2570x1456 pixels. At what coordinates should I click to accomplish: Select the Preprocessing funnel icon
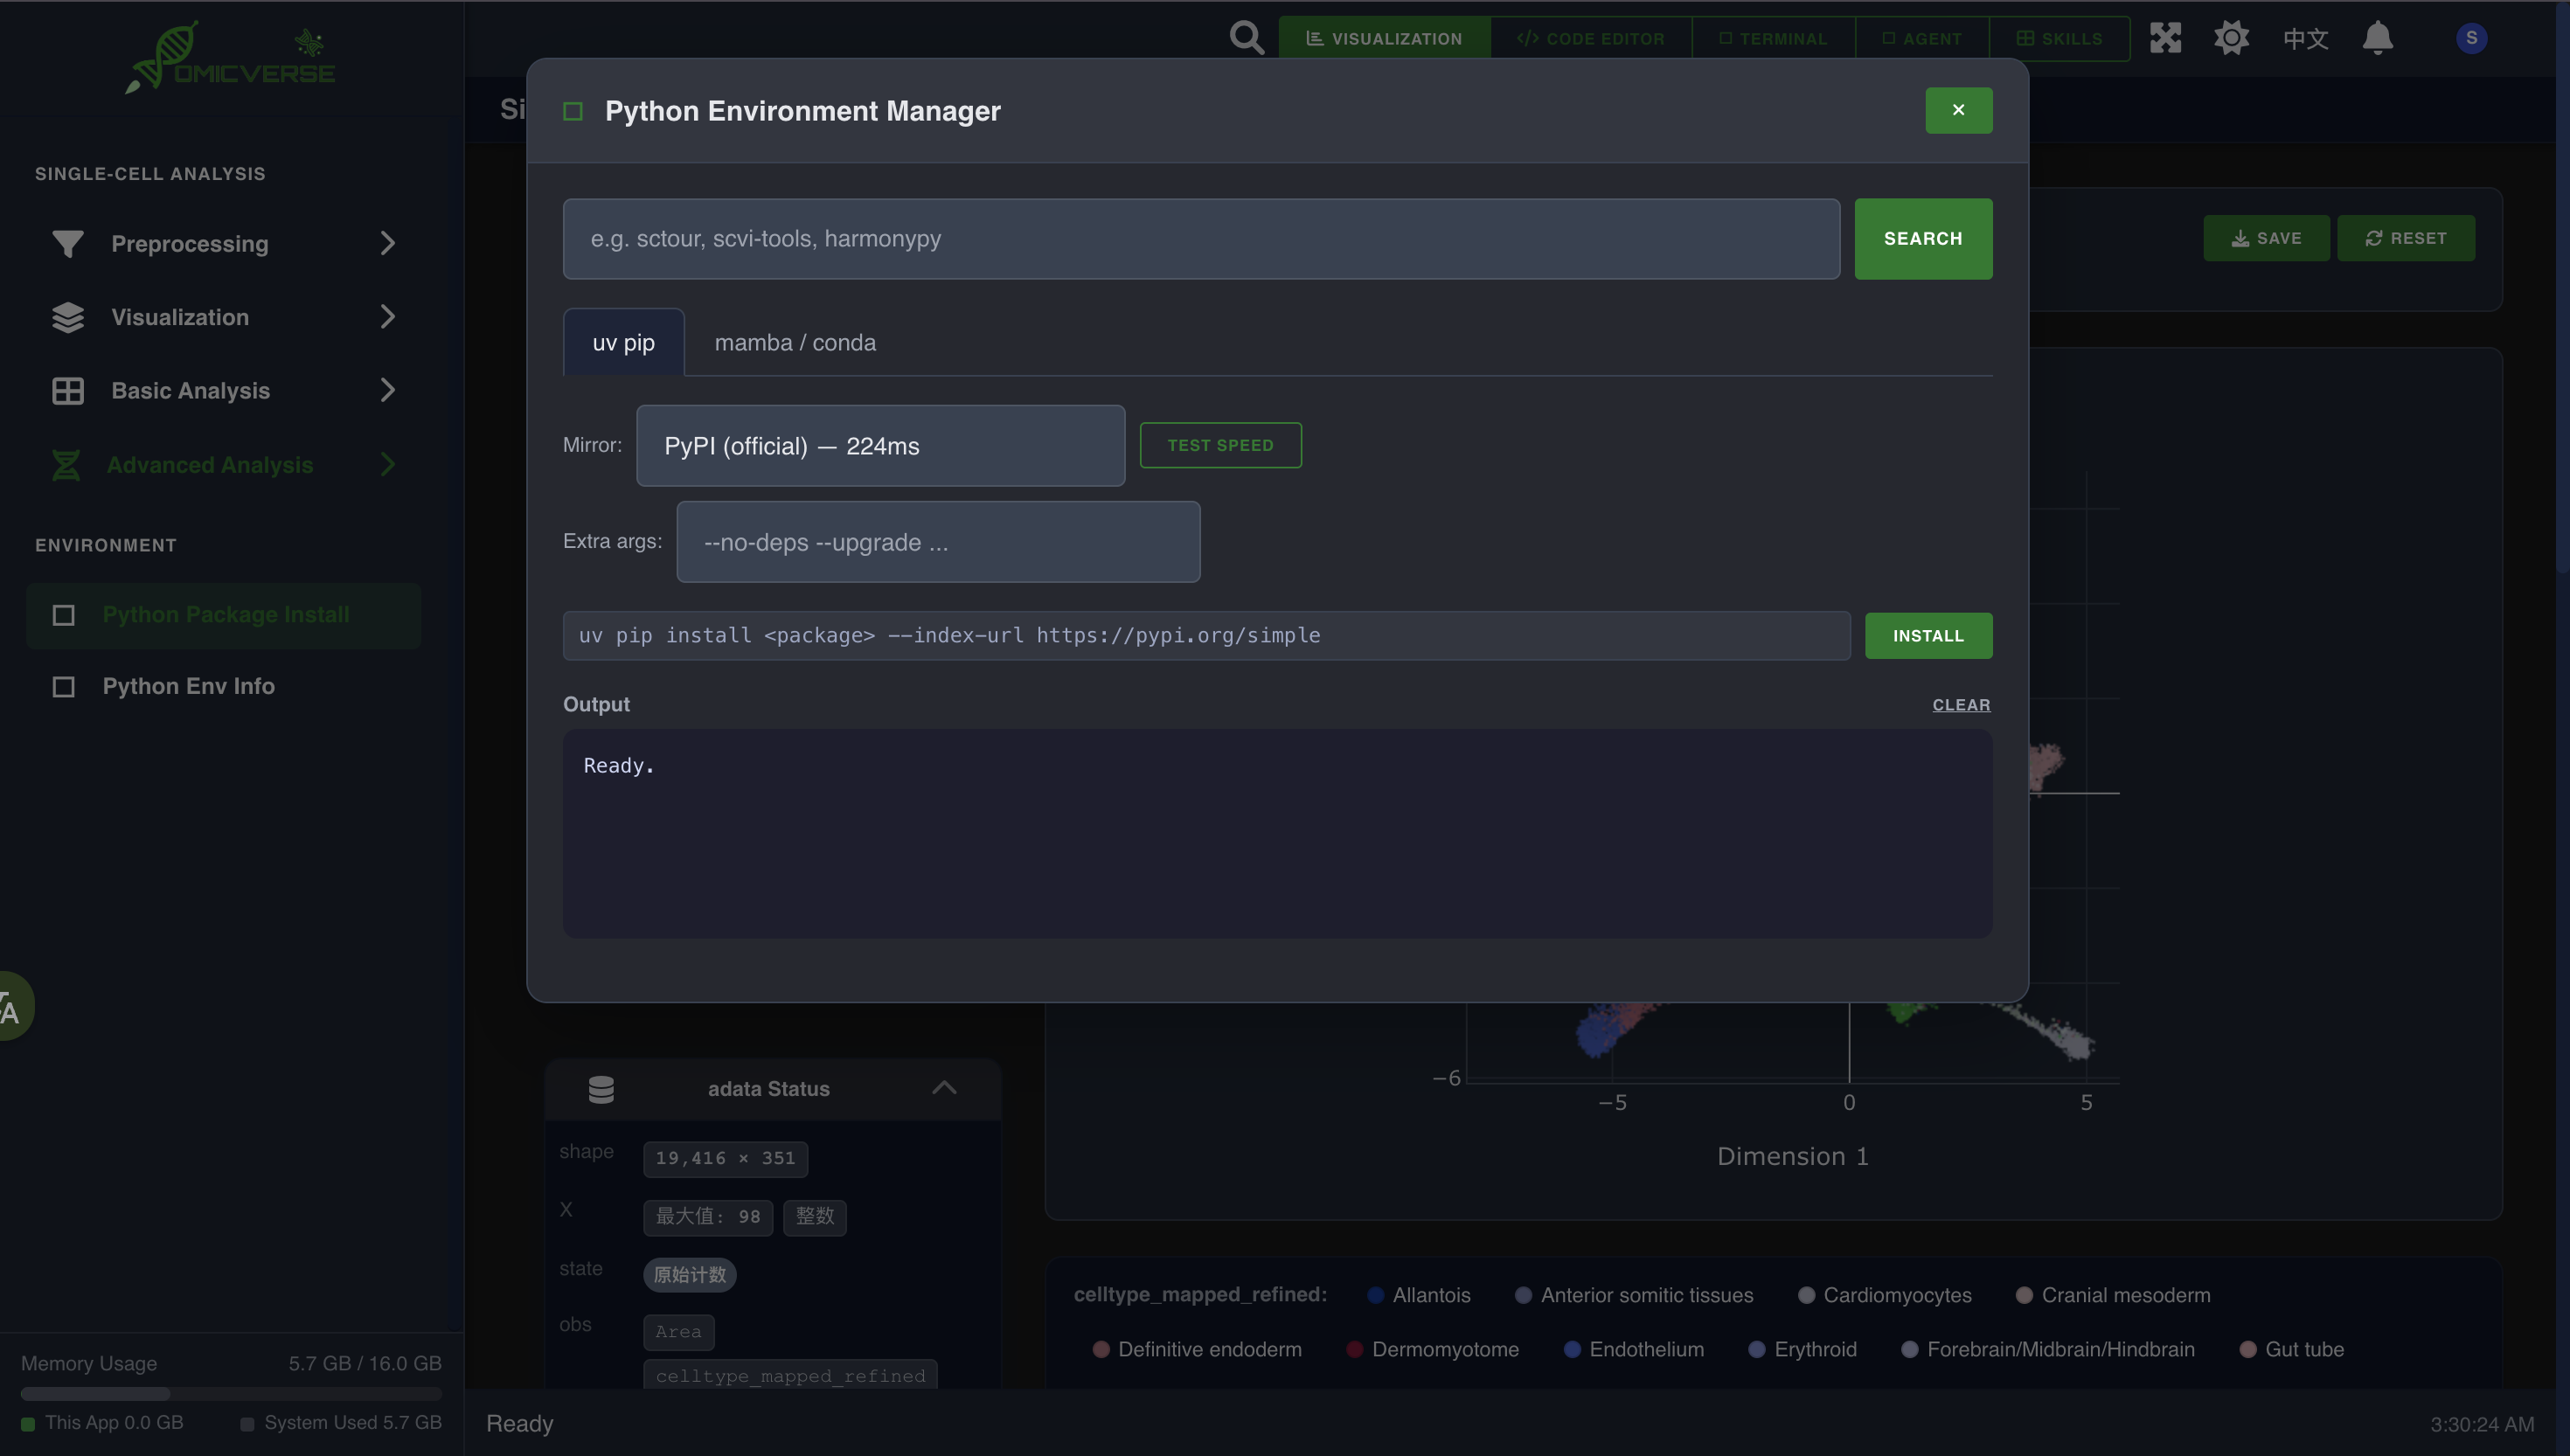(66, 243)
